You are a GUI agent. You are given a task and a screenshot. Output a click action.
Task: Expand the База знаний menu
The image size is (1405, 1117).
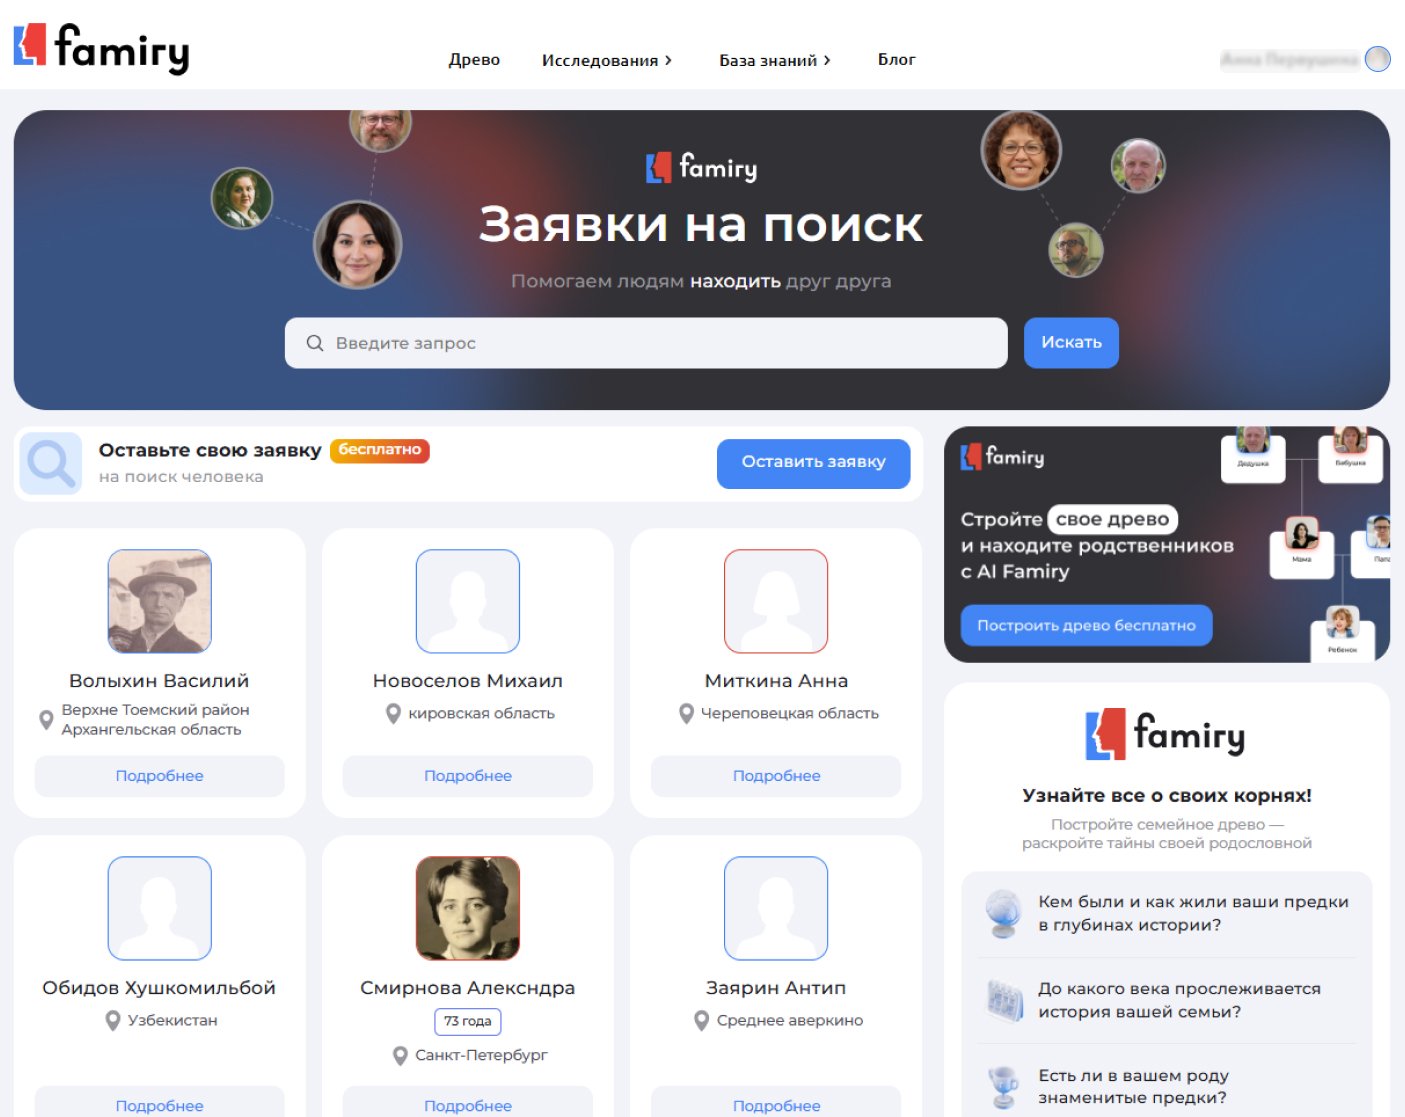774,60
